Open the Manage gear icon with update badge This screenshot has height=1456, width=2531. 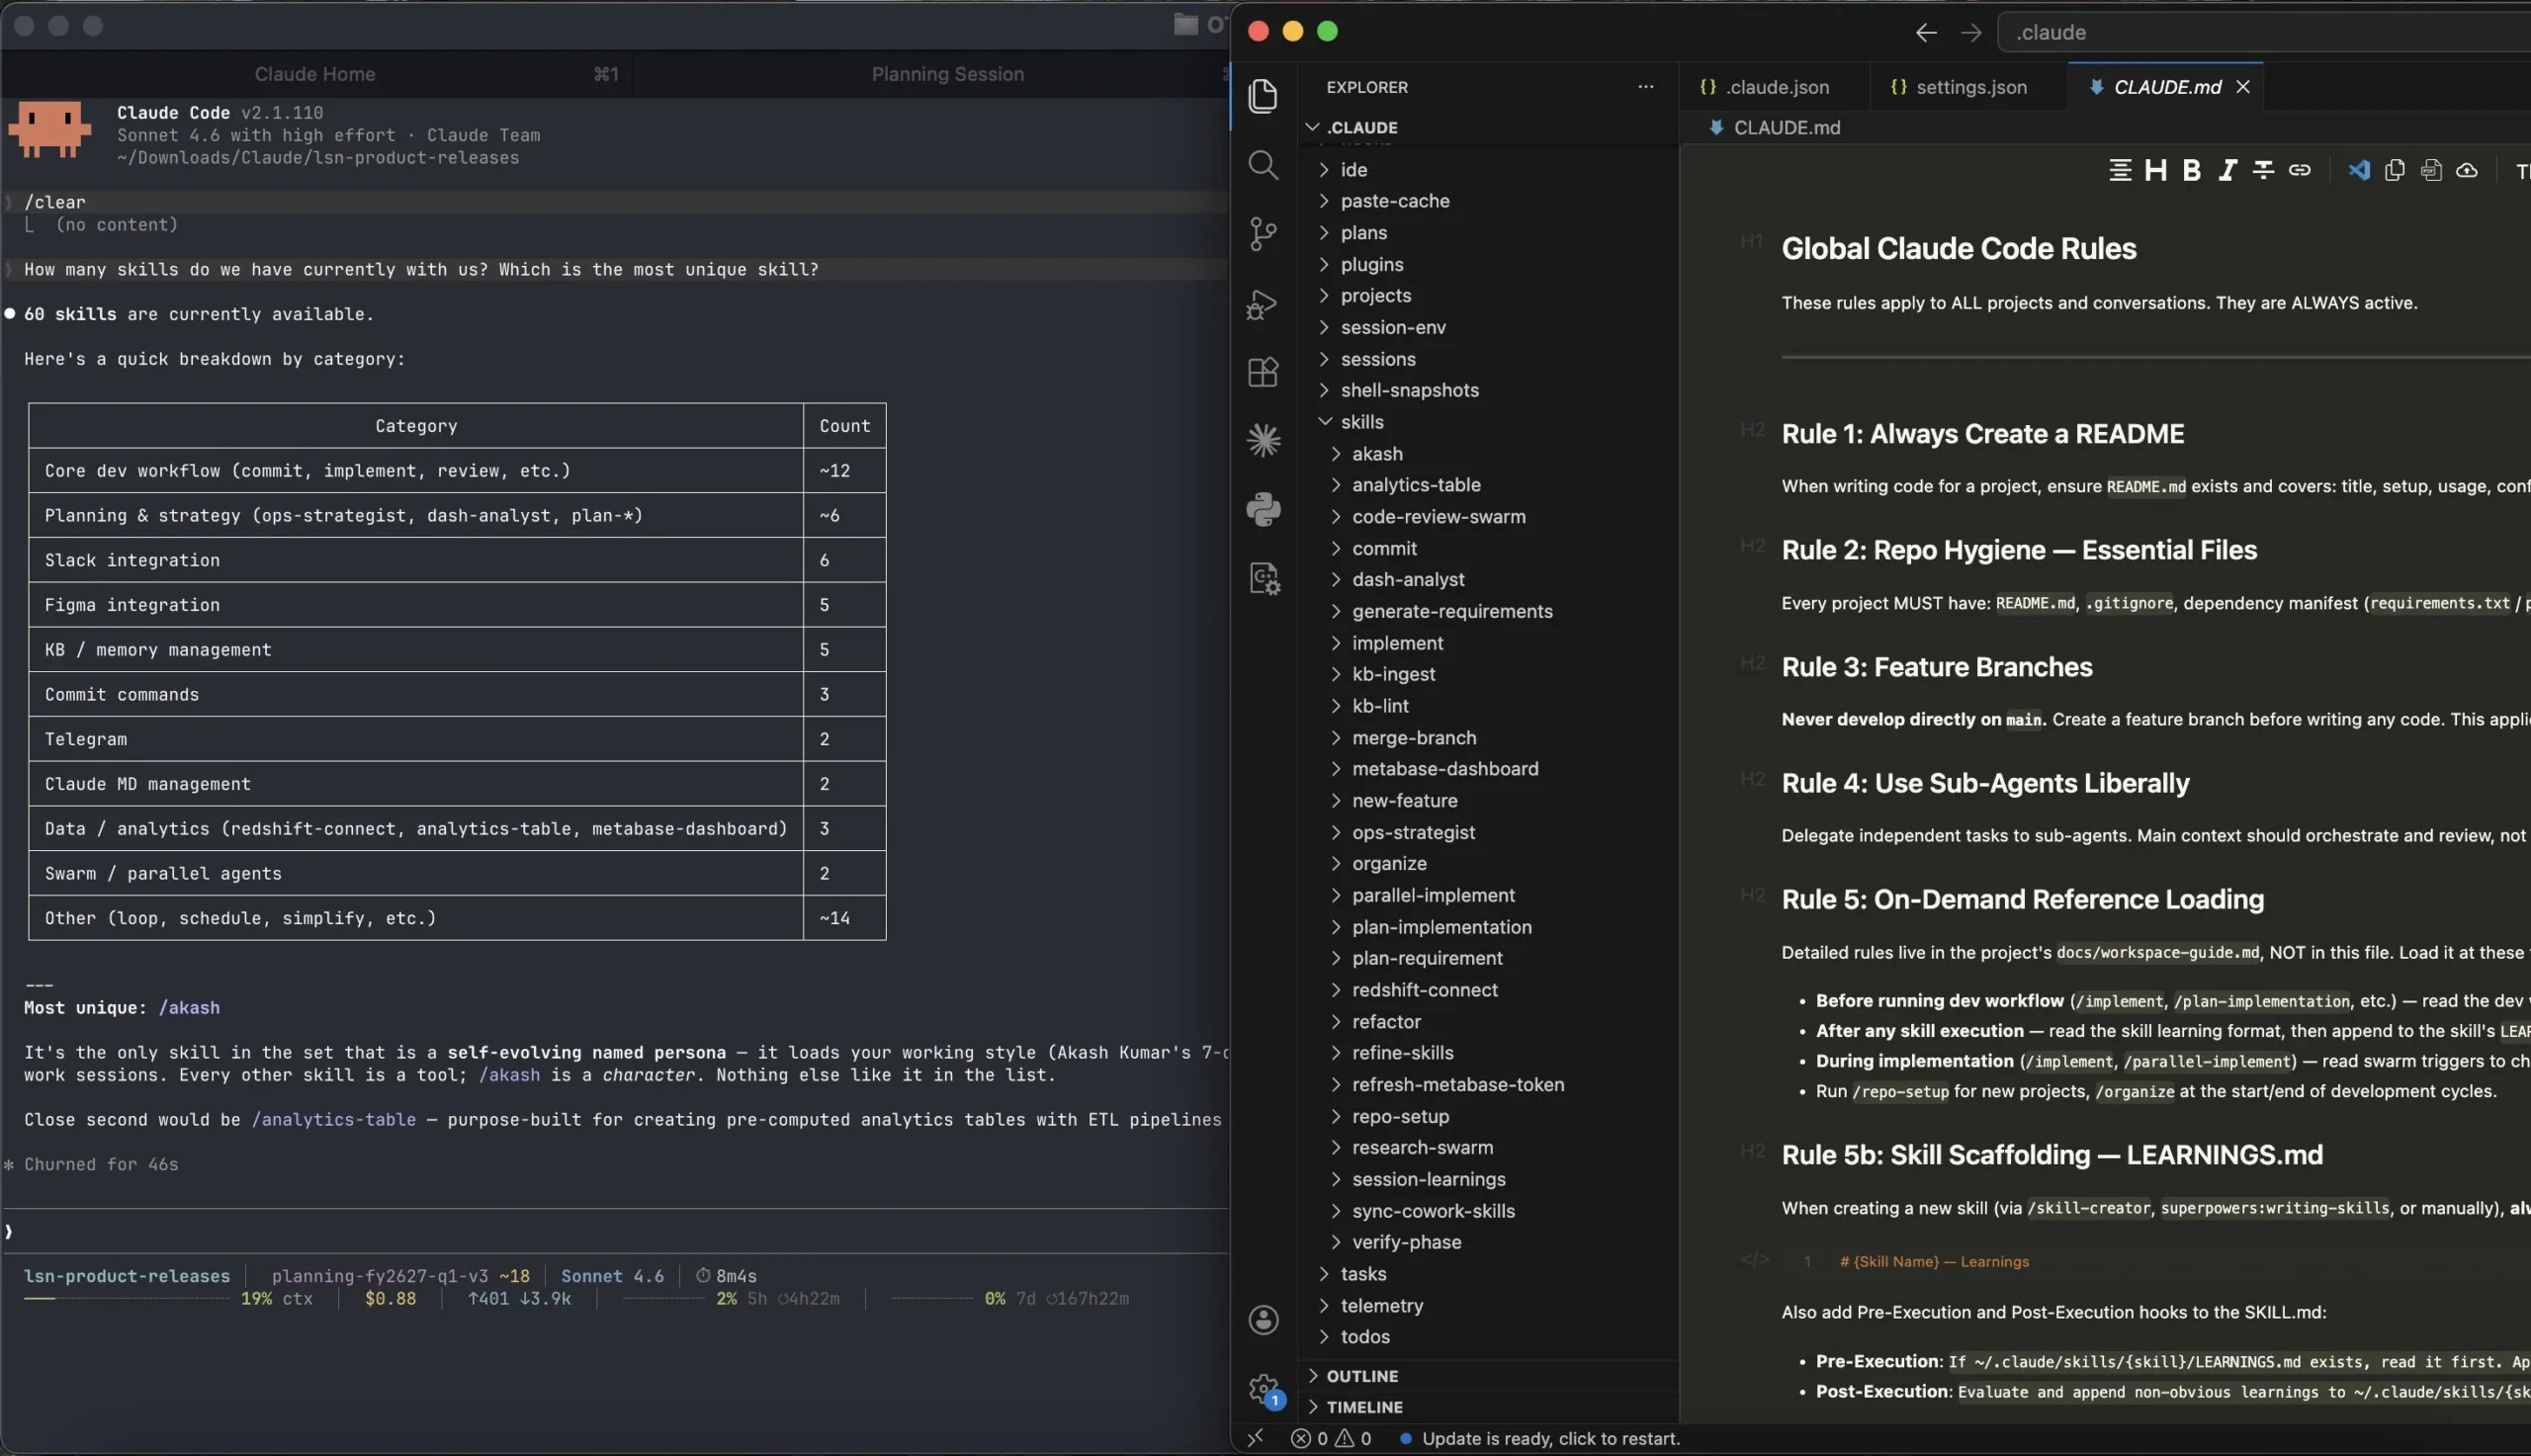(1264, 1389)
